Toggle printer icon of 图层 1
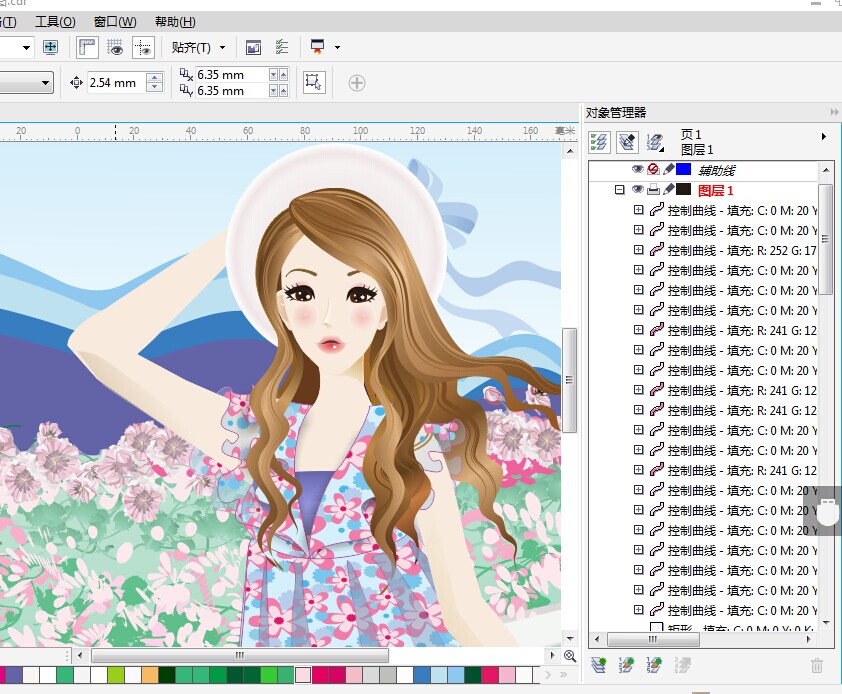 tap(653, 190)
